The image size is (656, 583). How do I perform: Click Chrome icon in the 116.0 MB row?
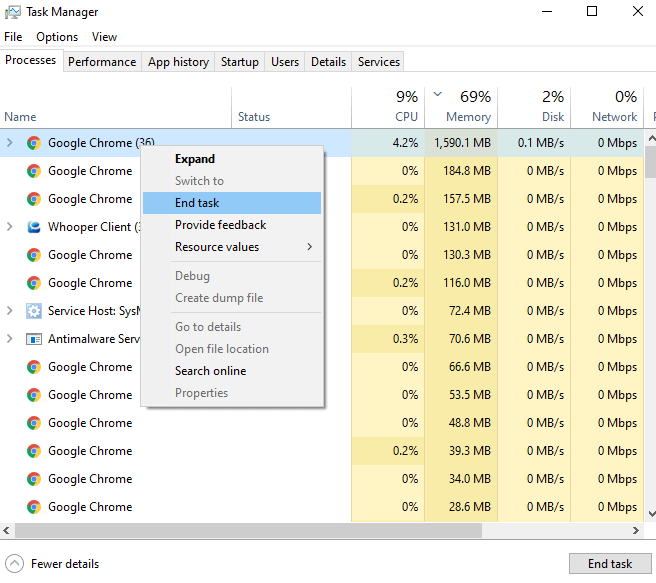[x=34, y=283]
